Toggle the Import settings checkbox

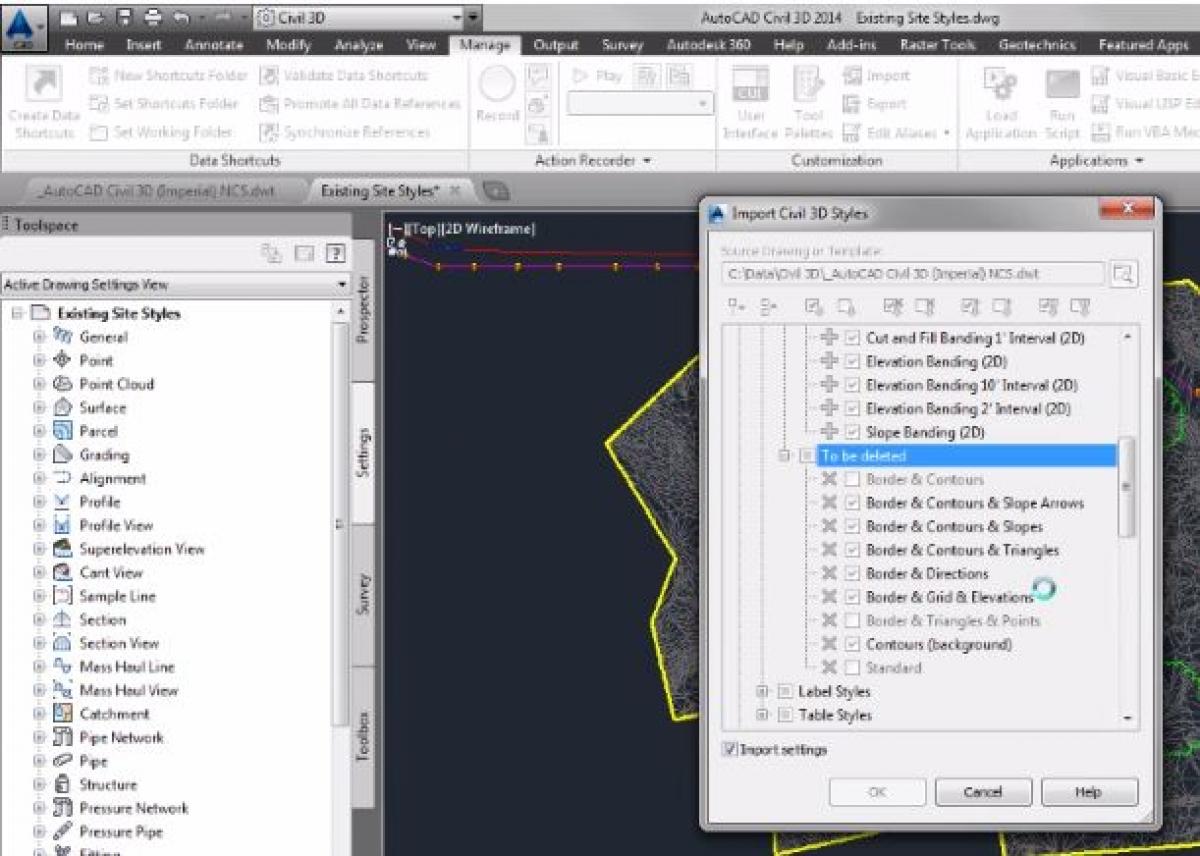click(x=730, y=749)
